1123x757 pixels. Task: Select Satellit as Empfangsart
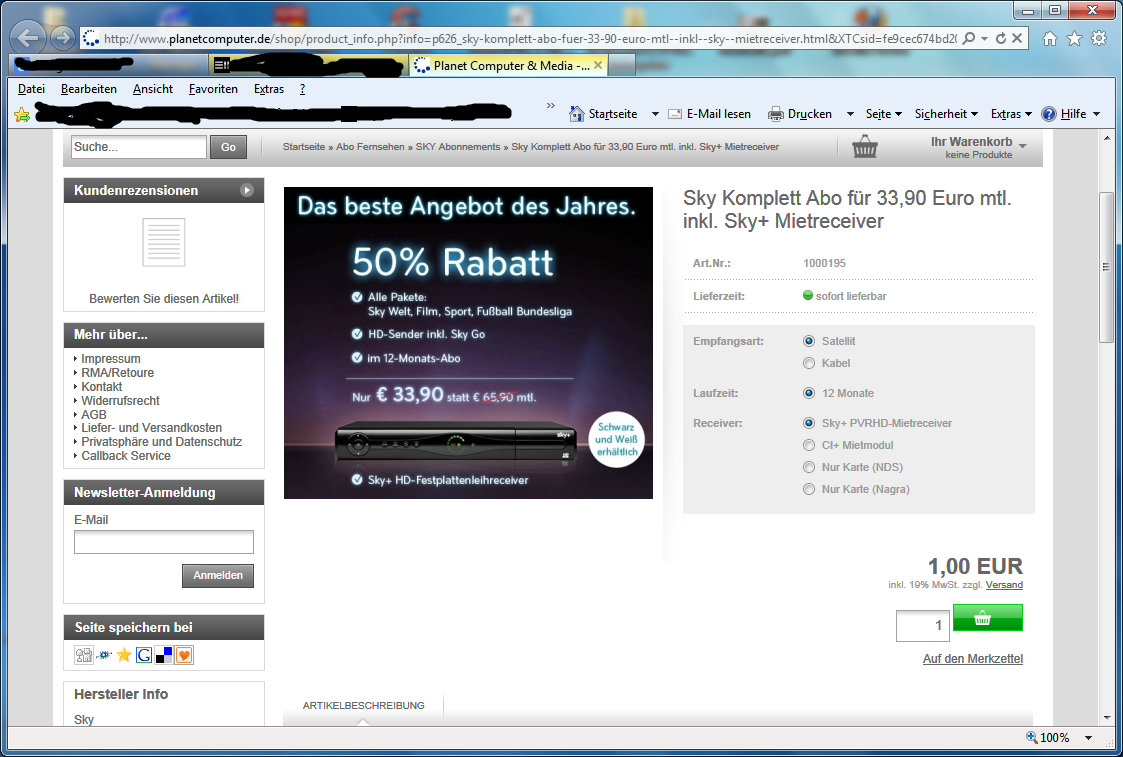click(809, 341)
